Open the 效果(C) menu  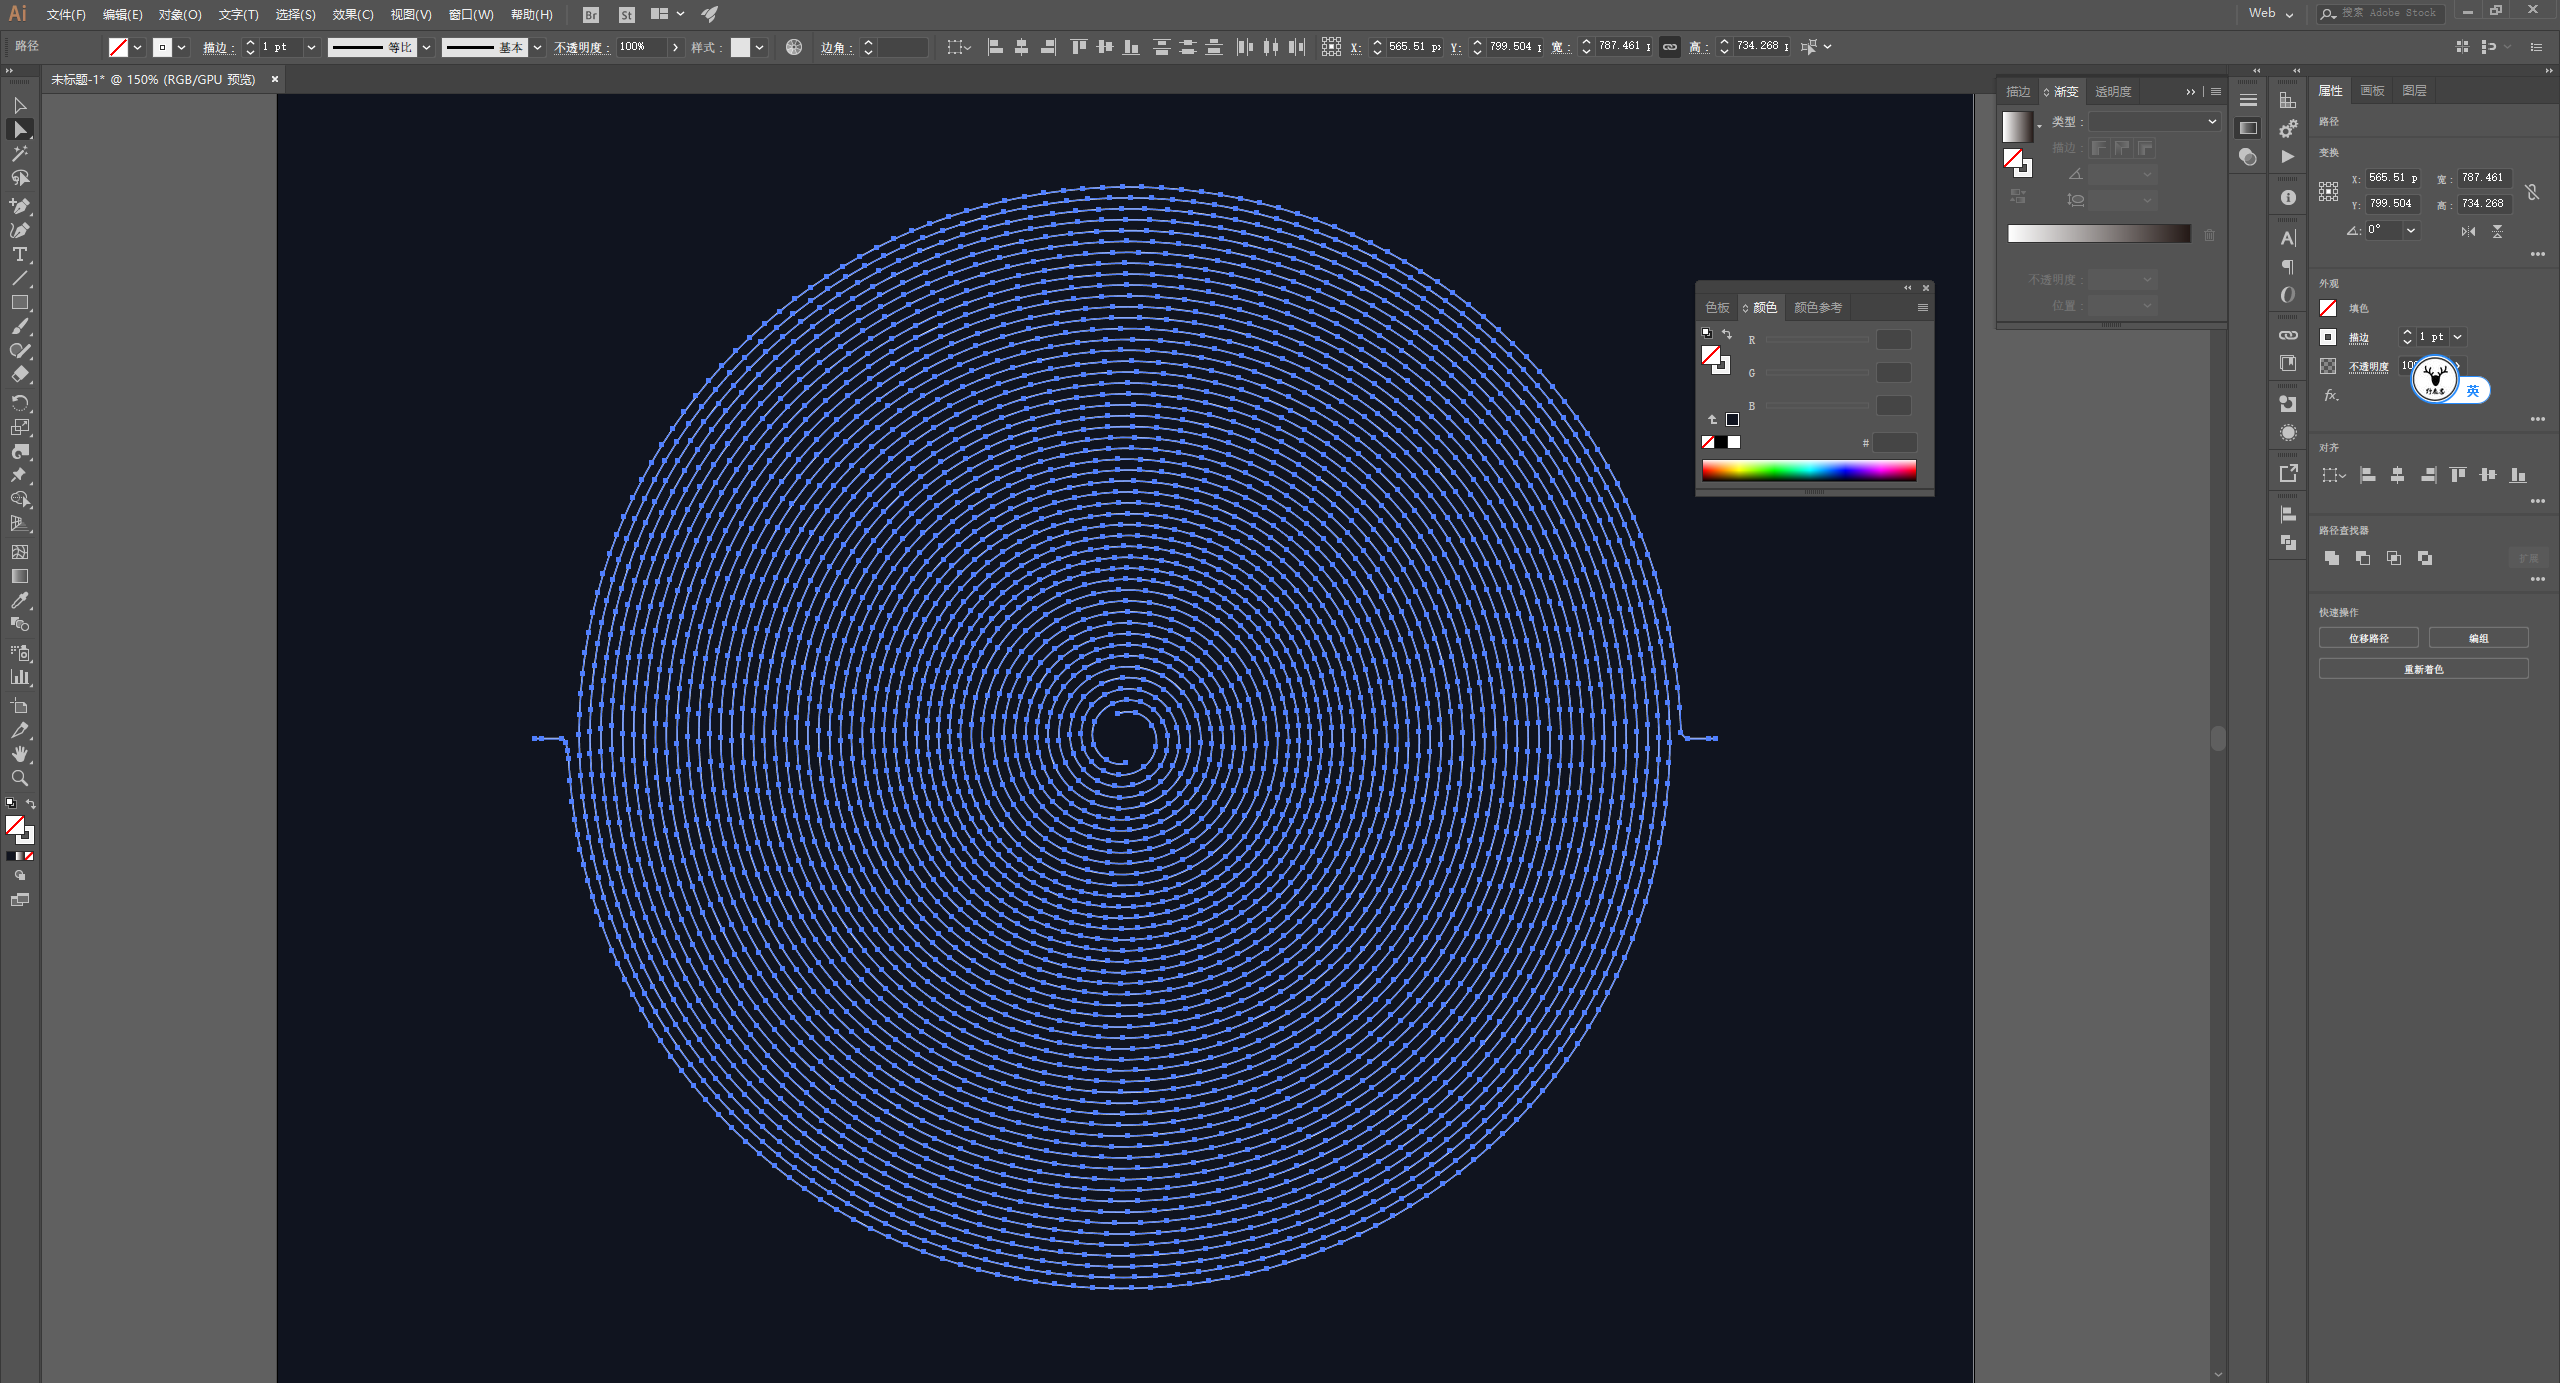pos(352,14)
